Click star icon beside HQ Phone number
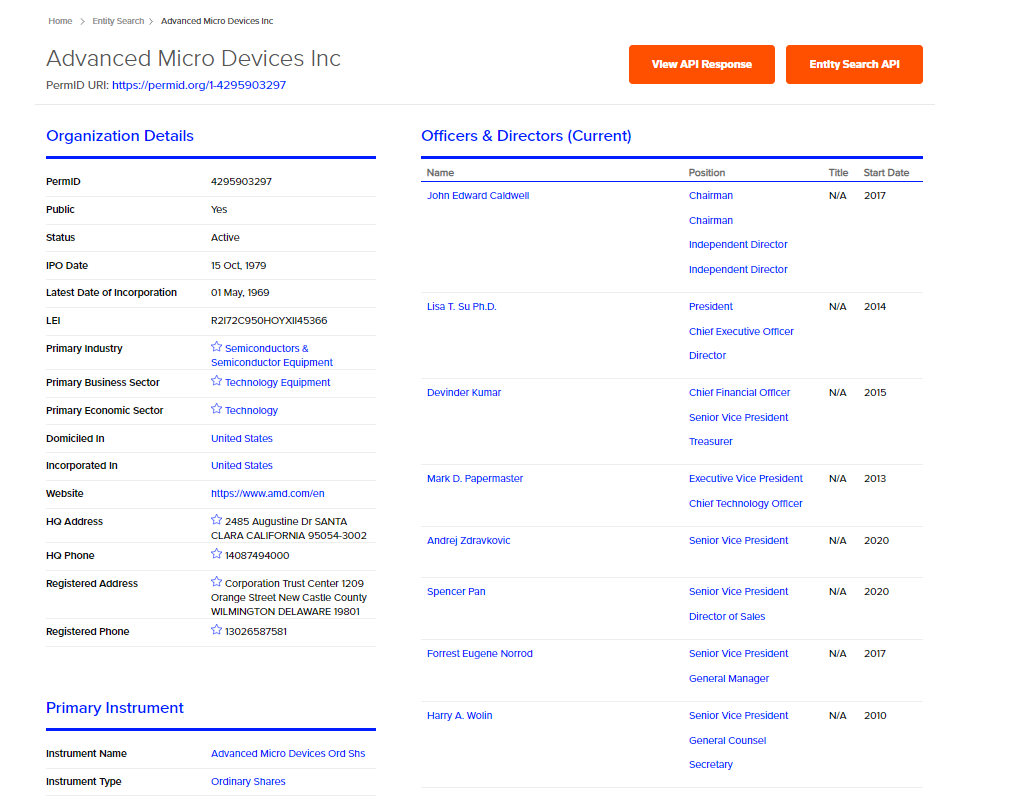This screenshot has height=803, width=1019. (216, 554)
